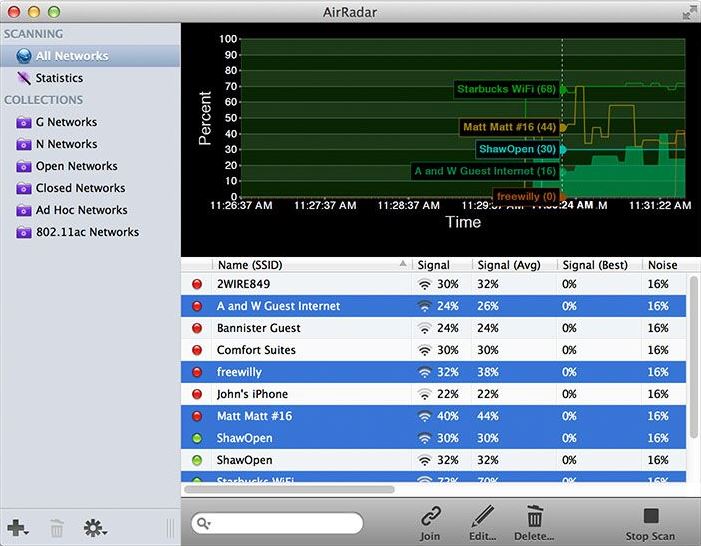701x546 pixels.
Task: Click the Starbucks WiFi (68) graph label
Action: point(506,89)
